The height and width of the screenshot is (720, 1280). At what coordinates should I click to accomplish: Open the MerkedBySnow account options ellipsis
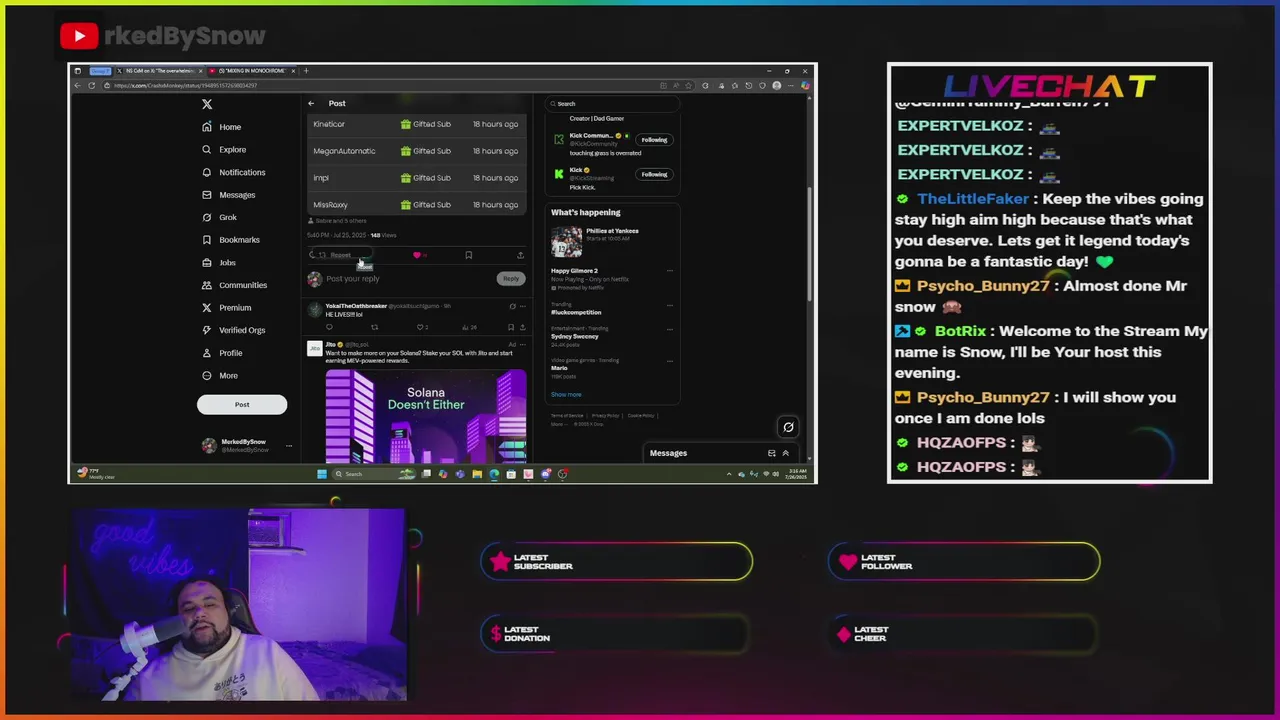point(289,446)
